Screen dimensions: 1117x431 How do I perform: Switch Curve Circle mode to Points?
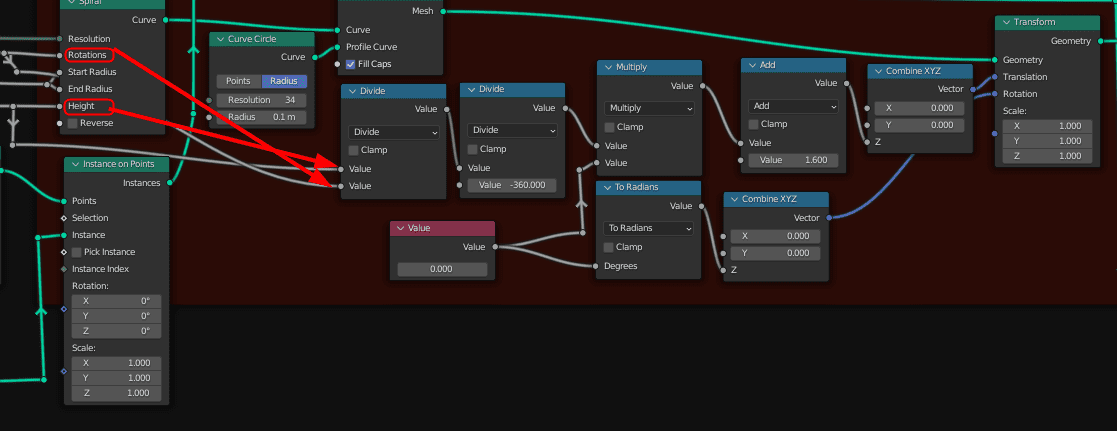[x=238, y=81]
